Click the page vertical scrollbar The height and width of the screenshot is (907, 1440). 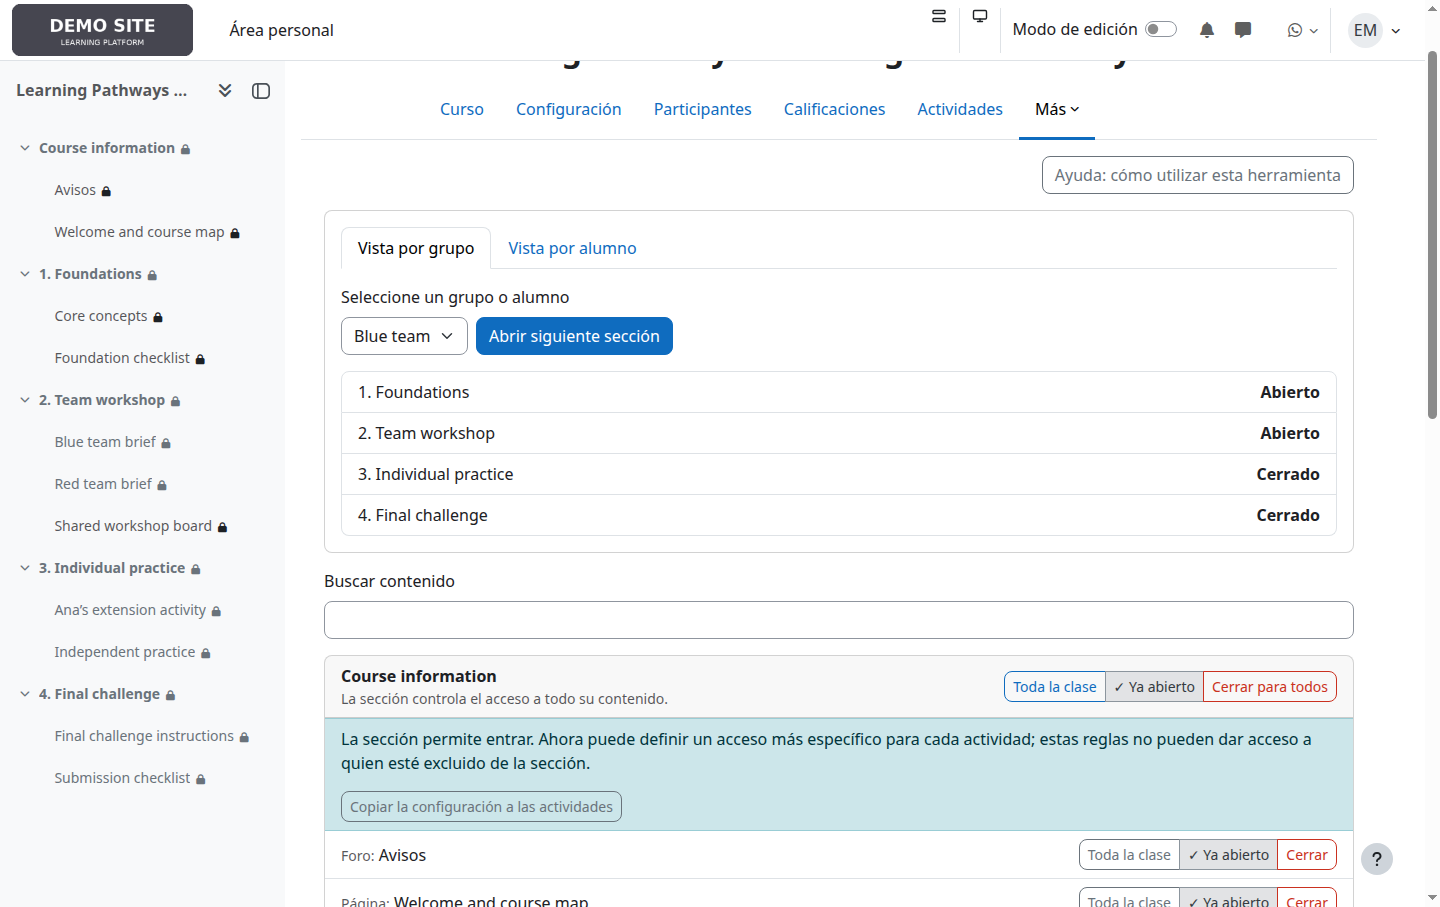point(1432,236)
